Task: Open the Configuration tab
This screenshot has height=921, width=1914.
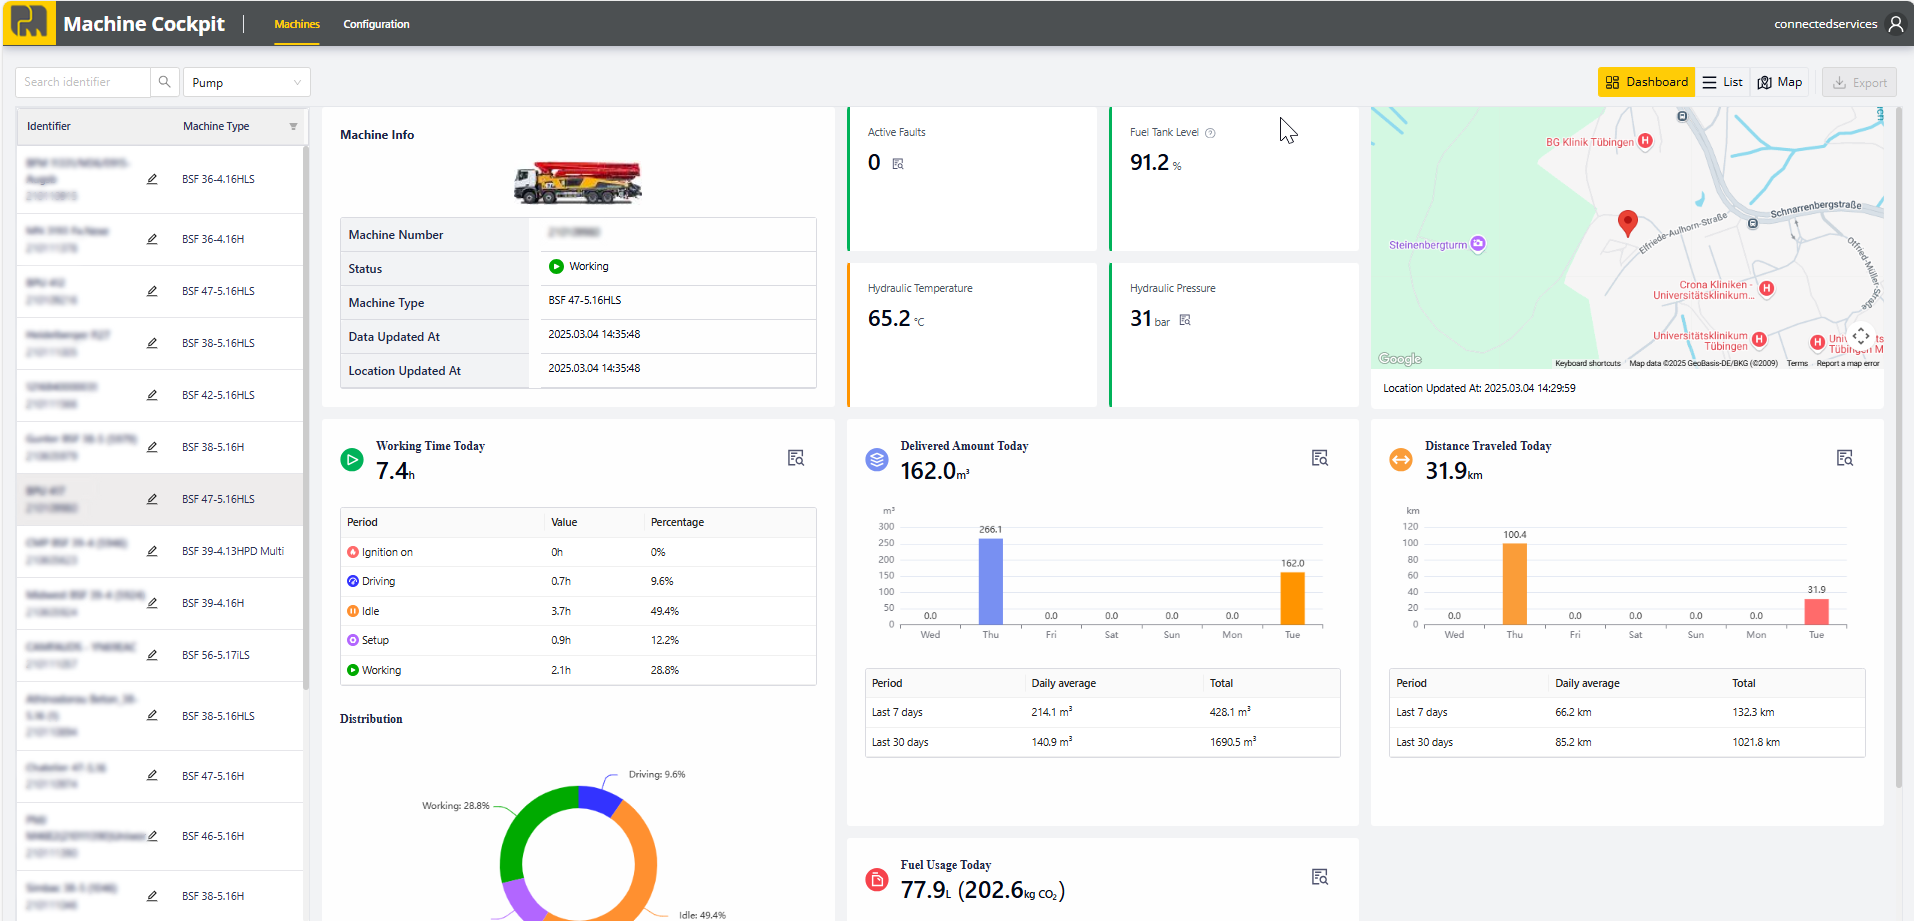Action: click(376, 24)
